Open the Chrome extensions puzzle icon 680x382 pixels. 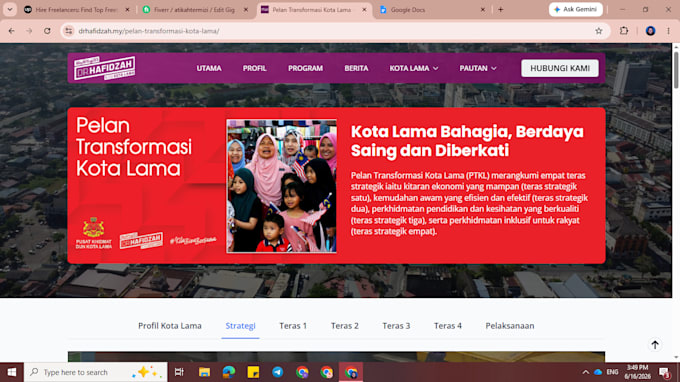pyautogui.click(x=624, y=31)
